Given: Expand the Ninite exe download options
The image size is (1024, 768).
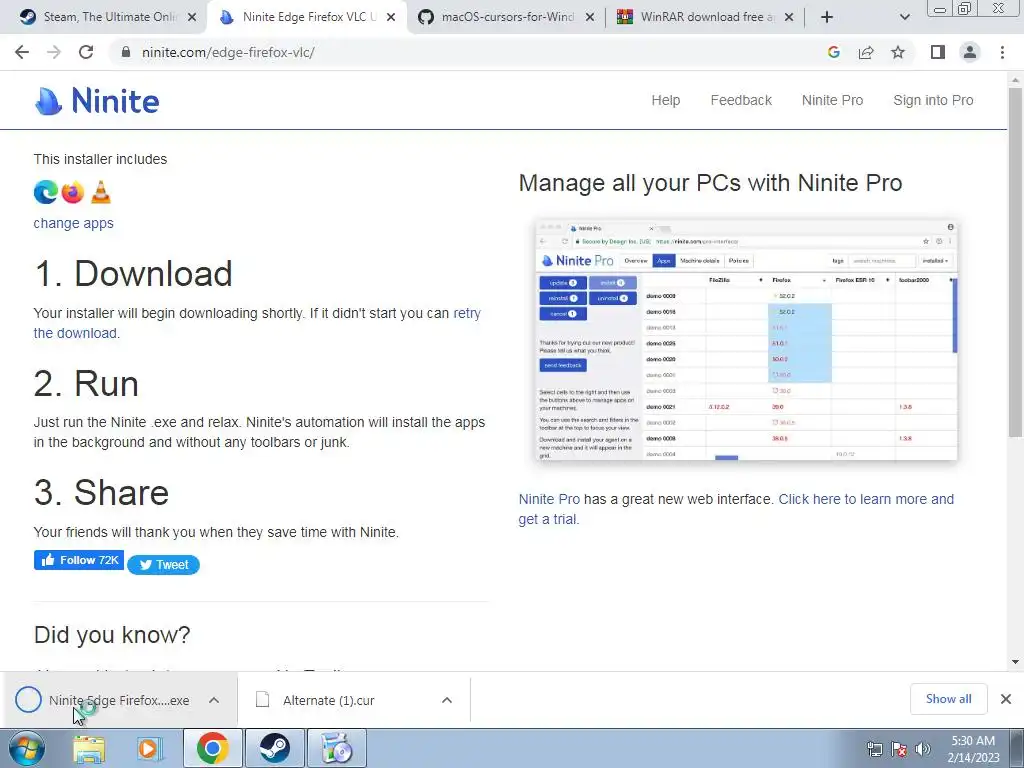Looking at the screenshot, I should coord(214,700).
